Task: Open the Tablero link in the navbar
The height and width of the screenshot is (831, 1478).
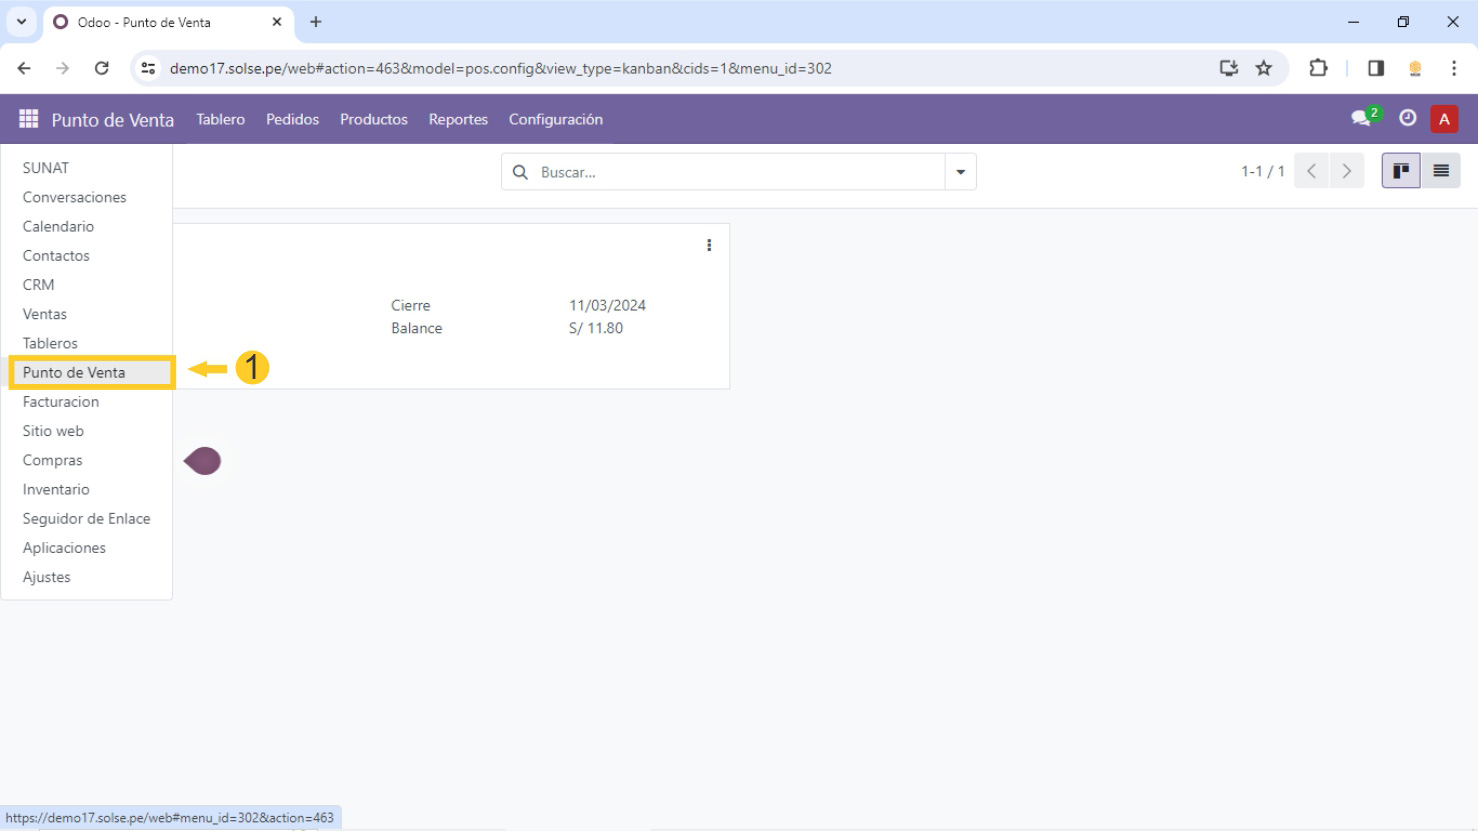Action: 220,119
